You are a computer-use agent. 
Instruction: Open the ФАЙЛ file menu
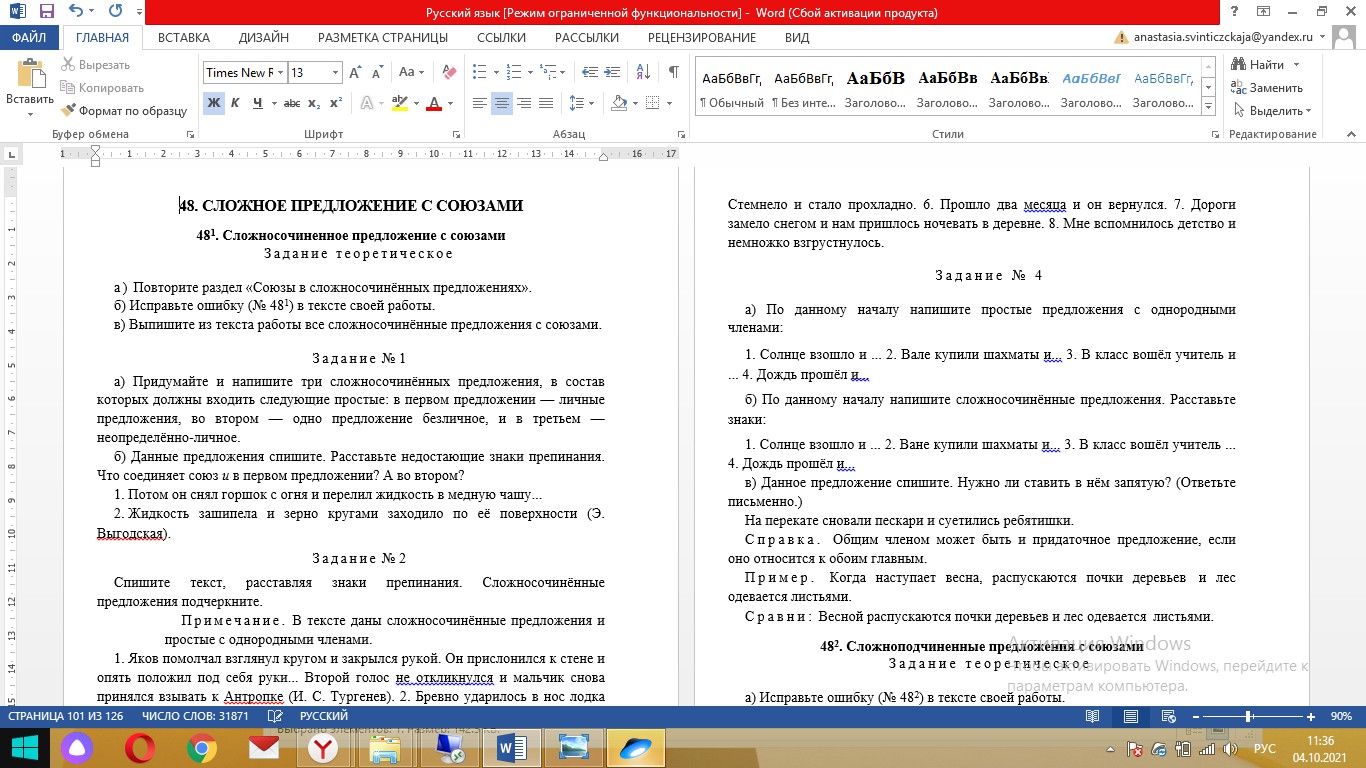pyautogui.click(x=30, y=38)
